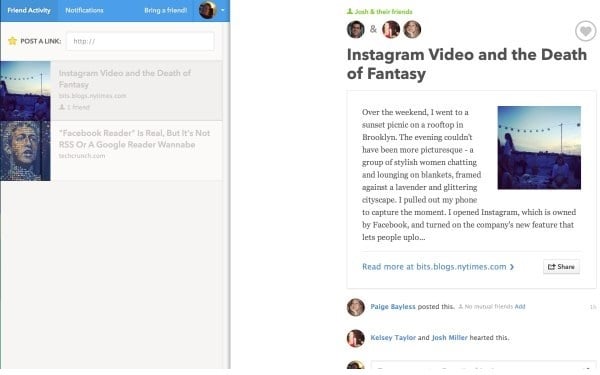Viewport: 600px width, 375px height.
Task: Open Kelsey Taylor profile link
Action: click(x=393, y=338)
